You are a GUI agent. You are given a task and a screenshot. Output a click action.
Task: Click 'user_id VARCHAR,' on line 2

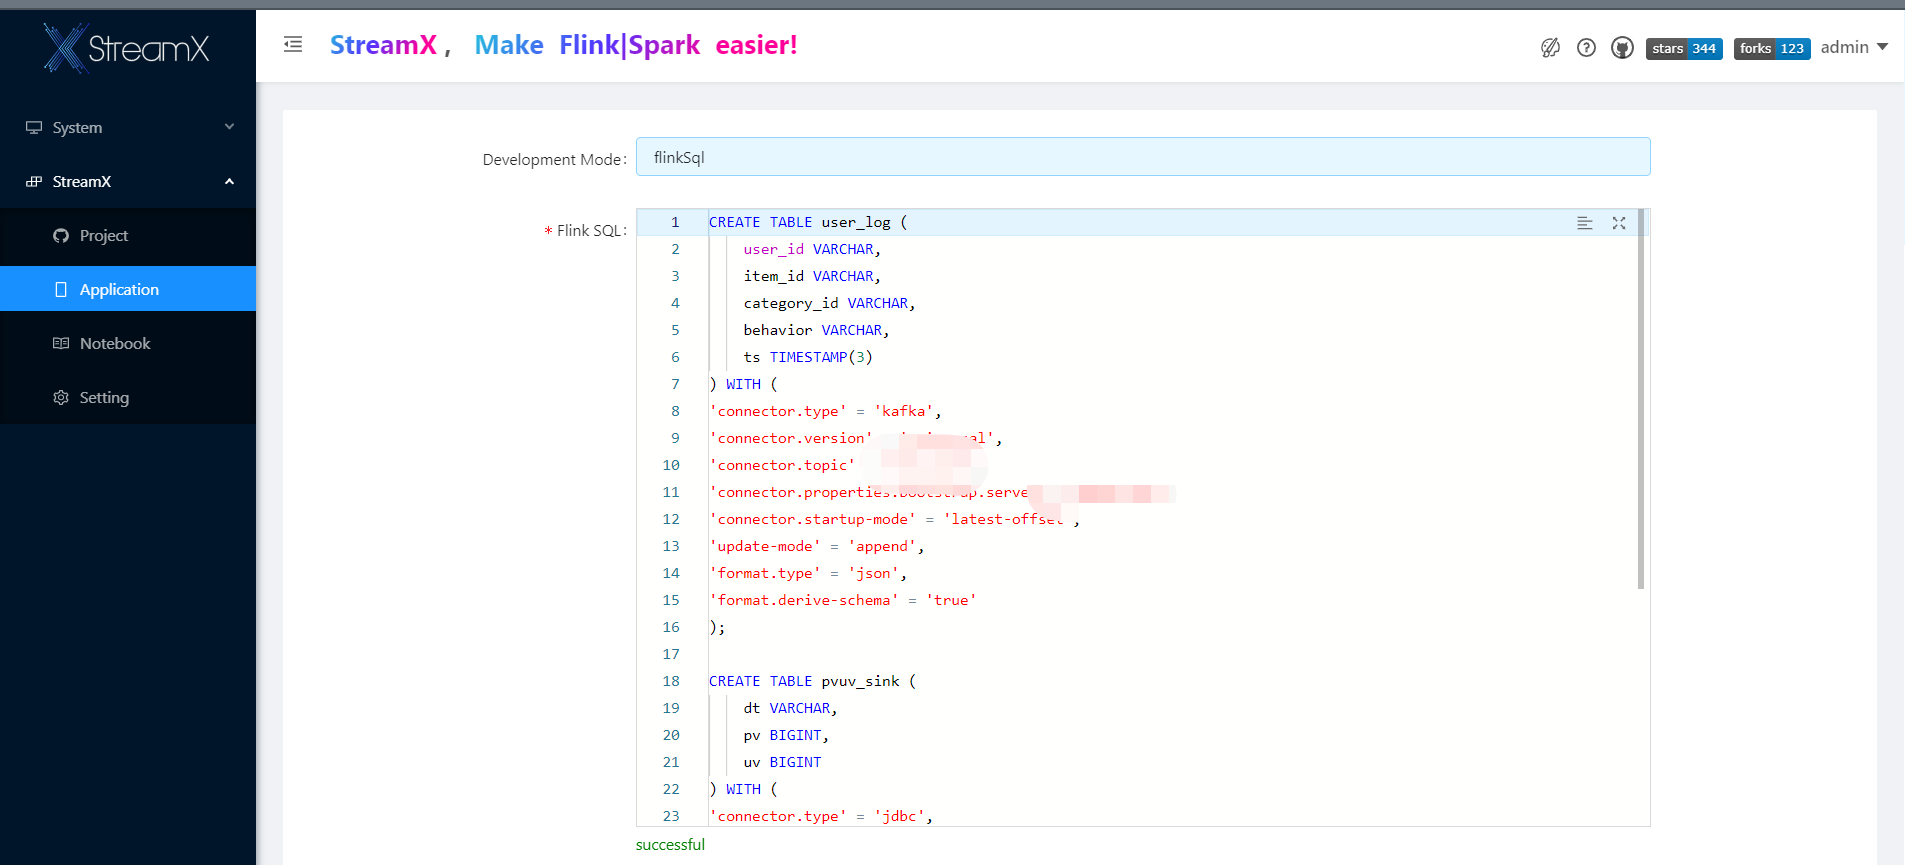pos(812,249)
